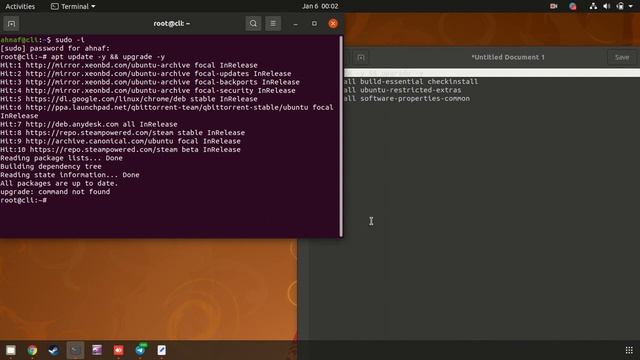
Task: Click the '*Untitled Document 1' window title
Action: (x=508, y=57)
